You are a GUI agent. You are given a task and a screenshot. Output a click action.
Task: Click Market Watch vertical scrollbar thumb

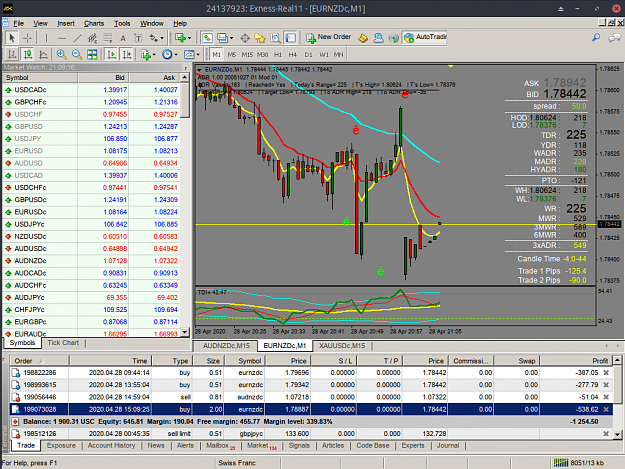pos(185,100)
